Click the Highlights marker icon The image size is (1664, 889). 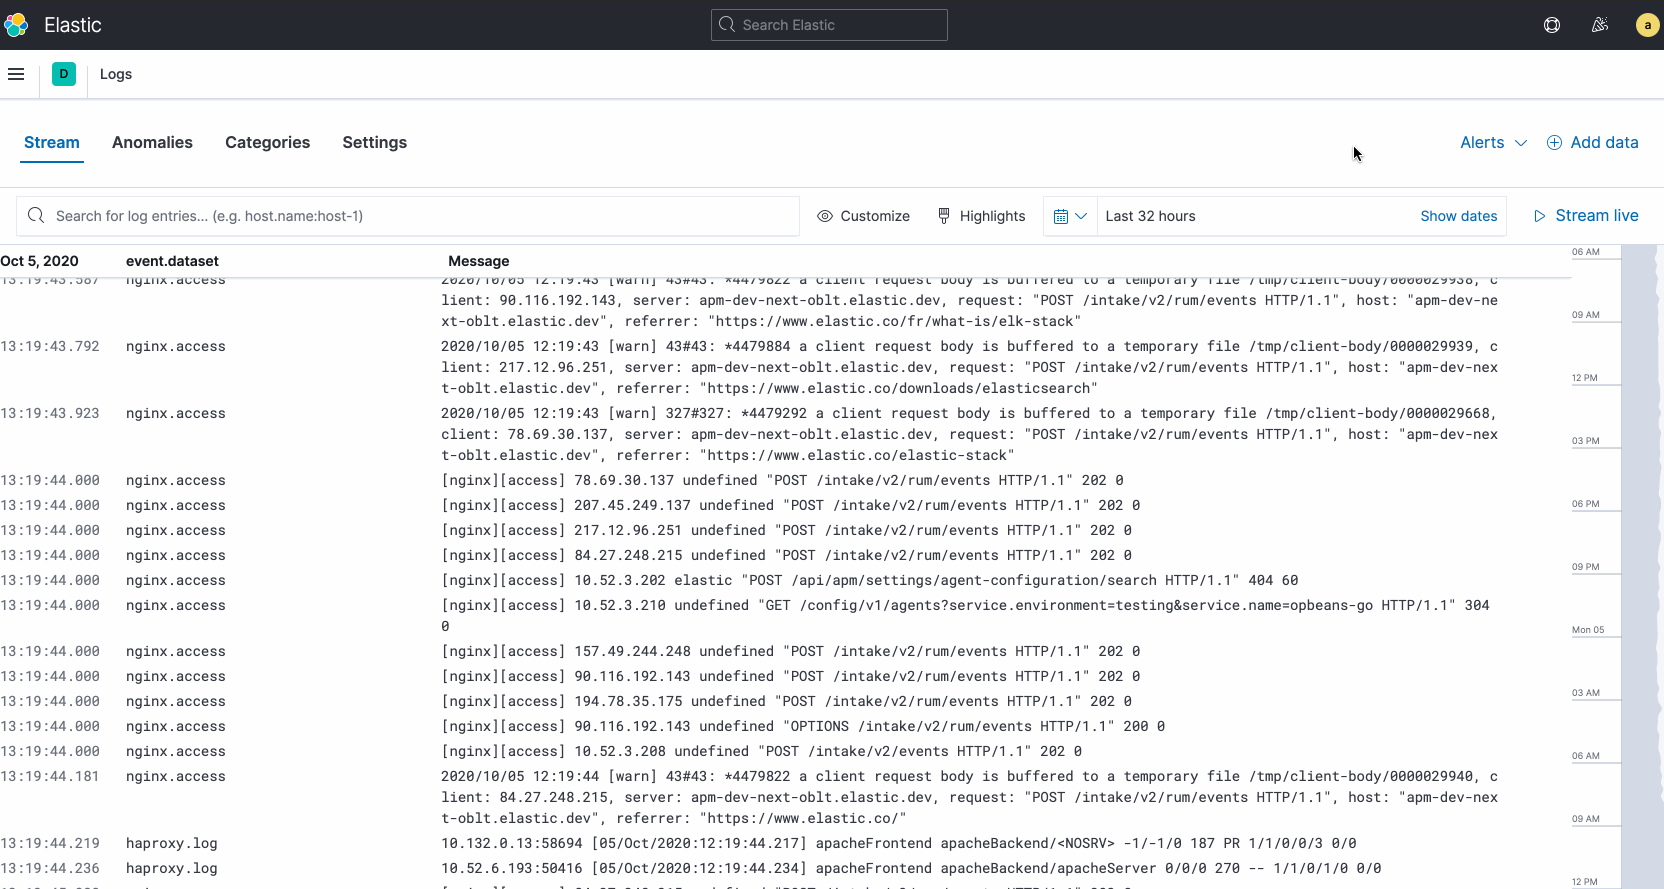coord(944,216)
